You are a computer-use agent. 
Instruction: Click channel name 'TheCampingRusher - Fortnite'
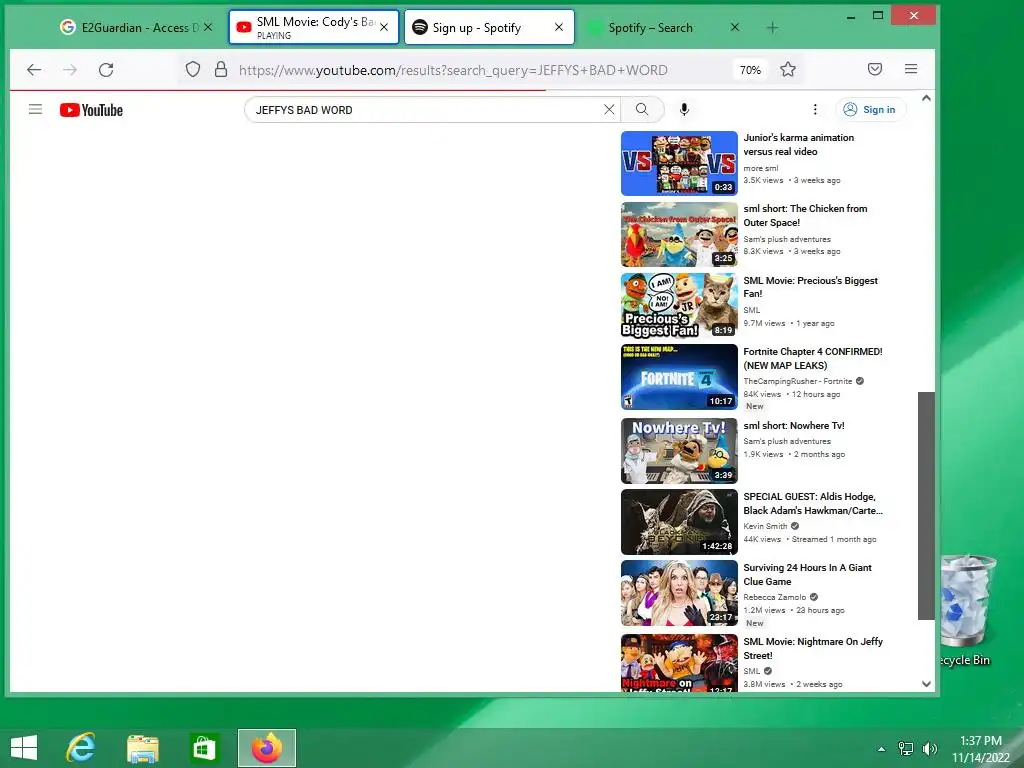point(797,381)
